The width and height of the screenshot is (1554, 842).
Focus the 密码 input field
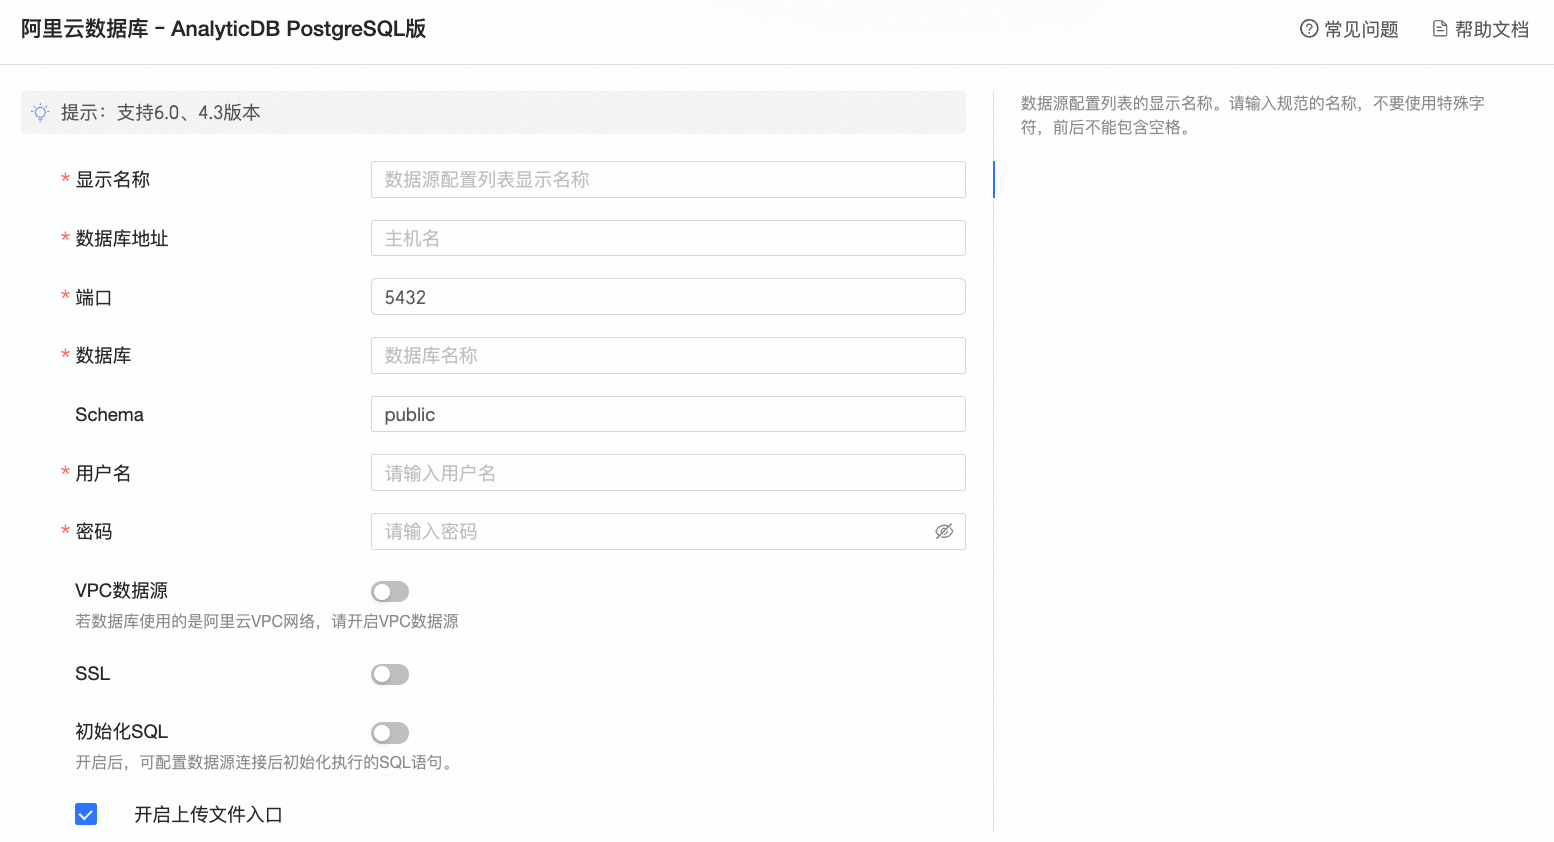[x=668, y=531]
